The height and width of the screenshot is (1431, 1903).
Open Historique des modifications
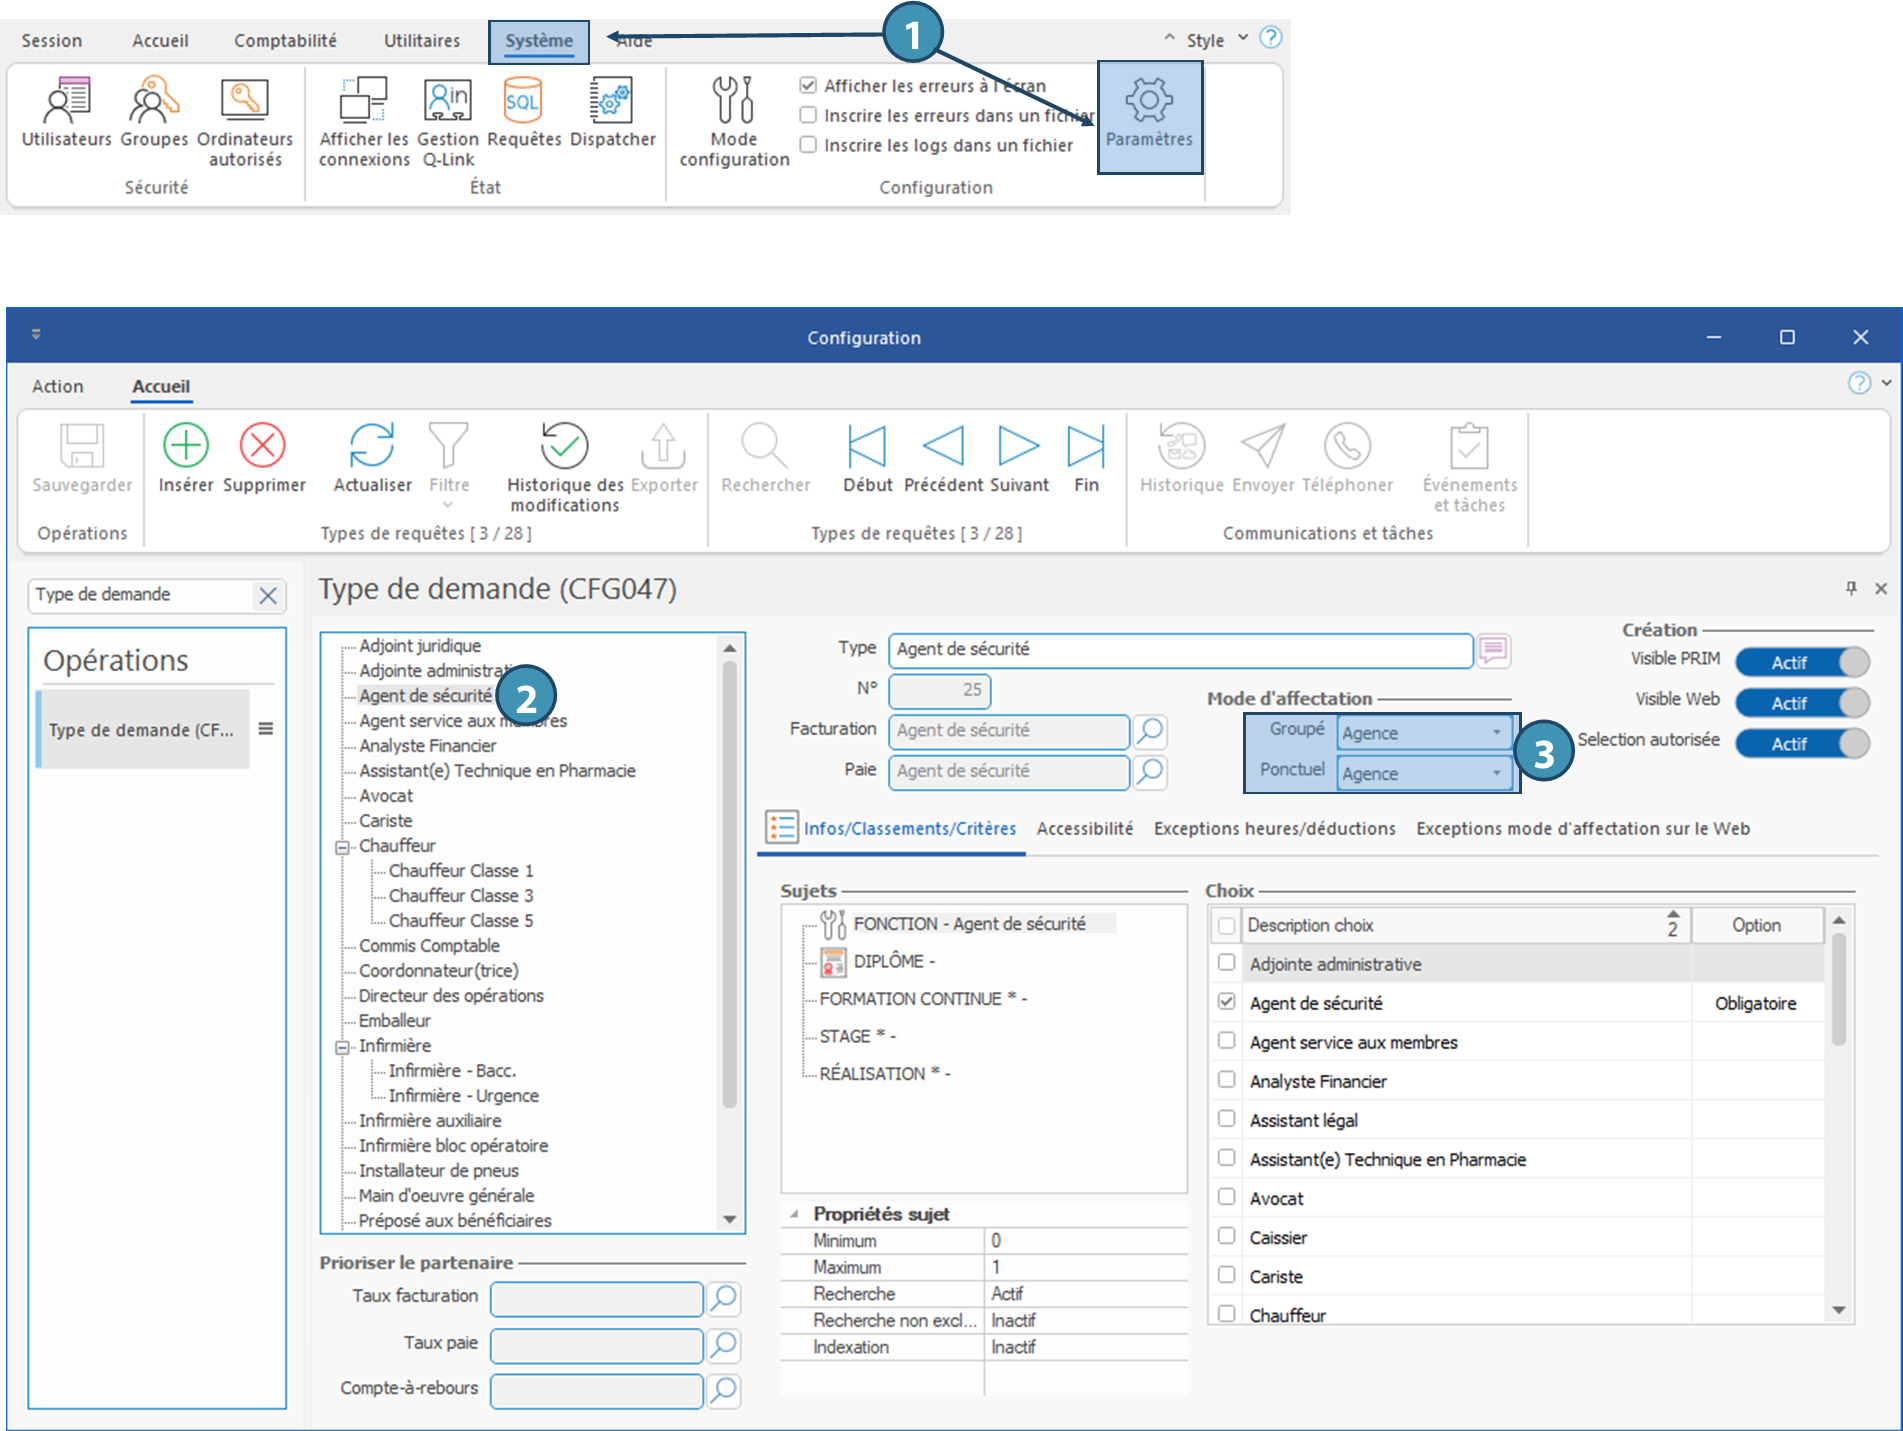tap(564, 447)
